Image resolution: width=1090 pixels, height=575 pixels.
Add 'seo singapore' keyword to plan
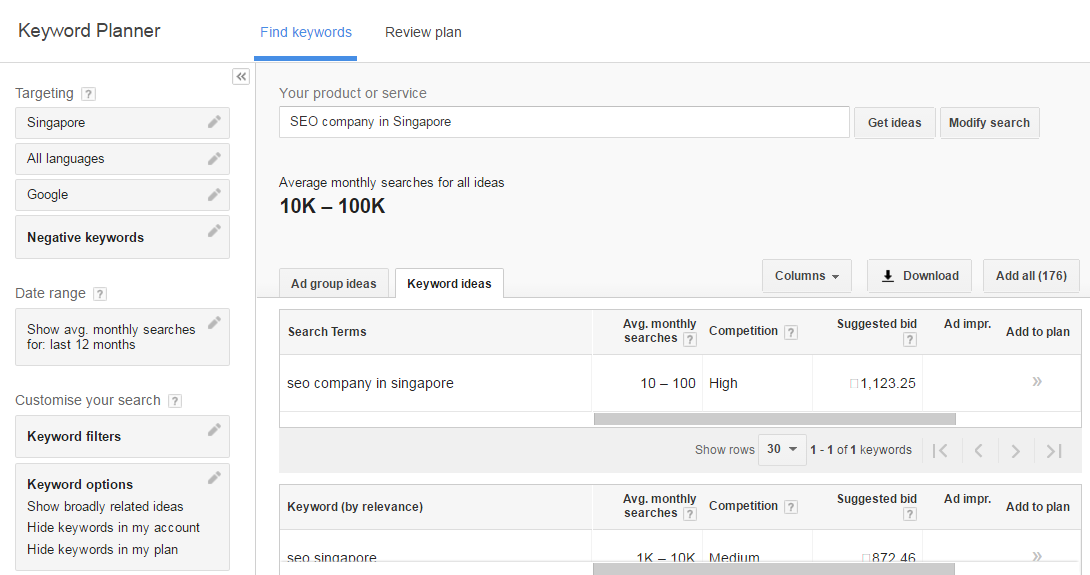tap(1037, 556)
